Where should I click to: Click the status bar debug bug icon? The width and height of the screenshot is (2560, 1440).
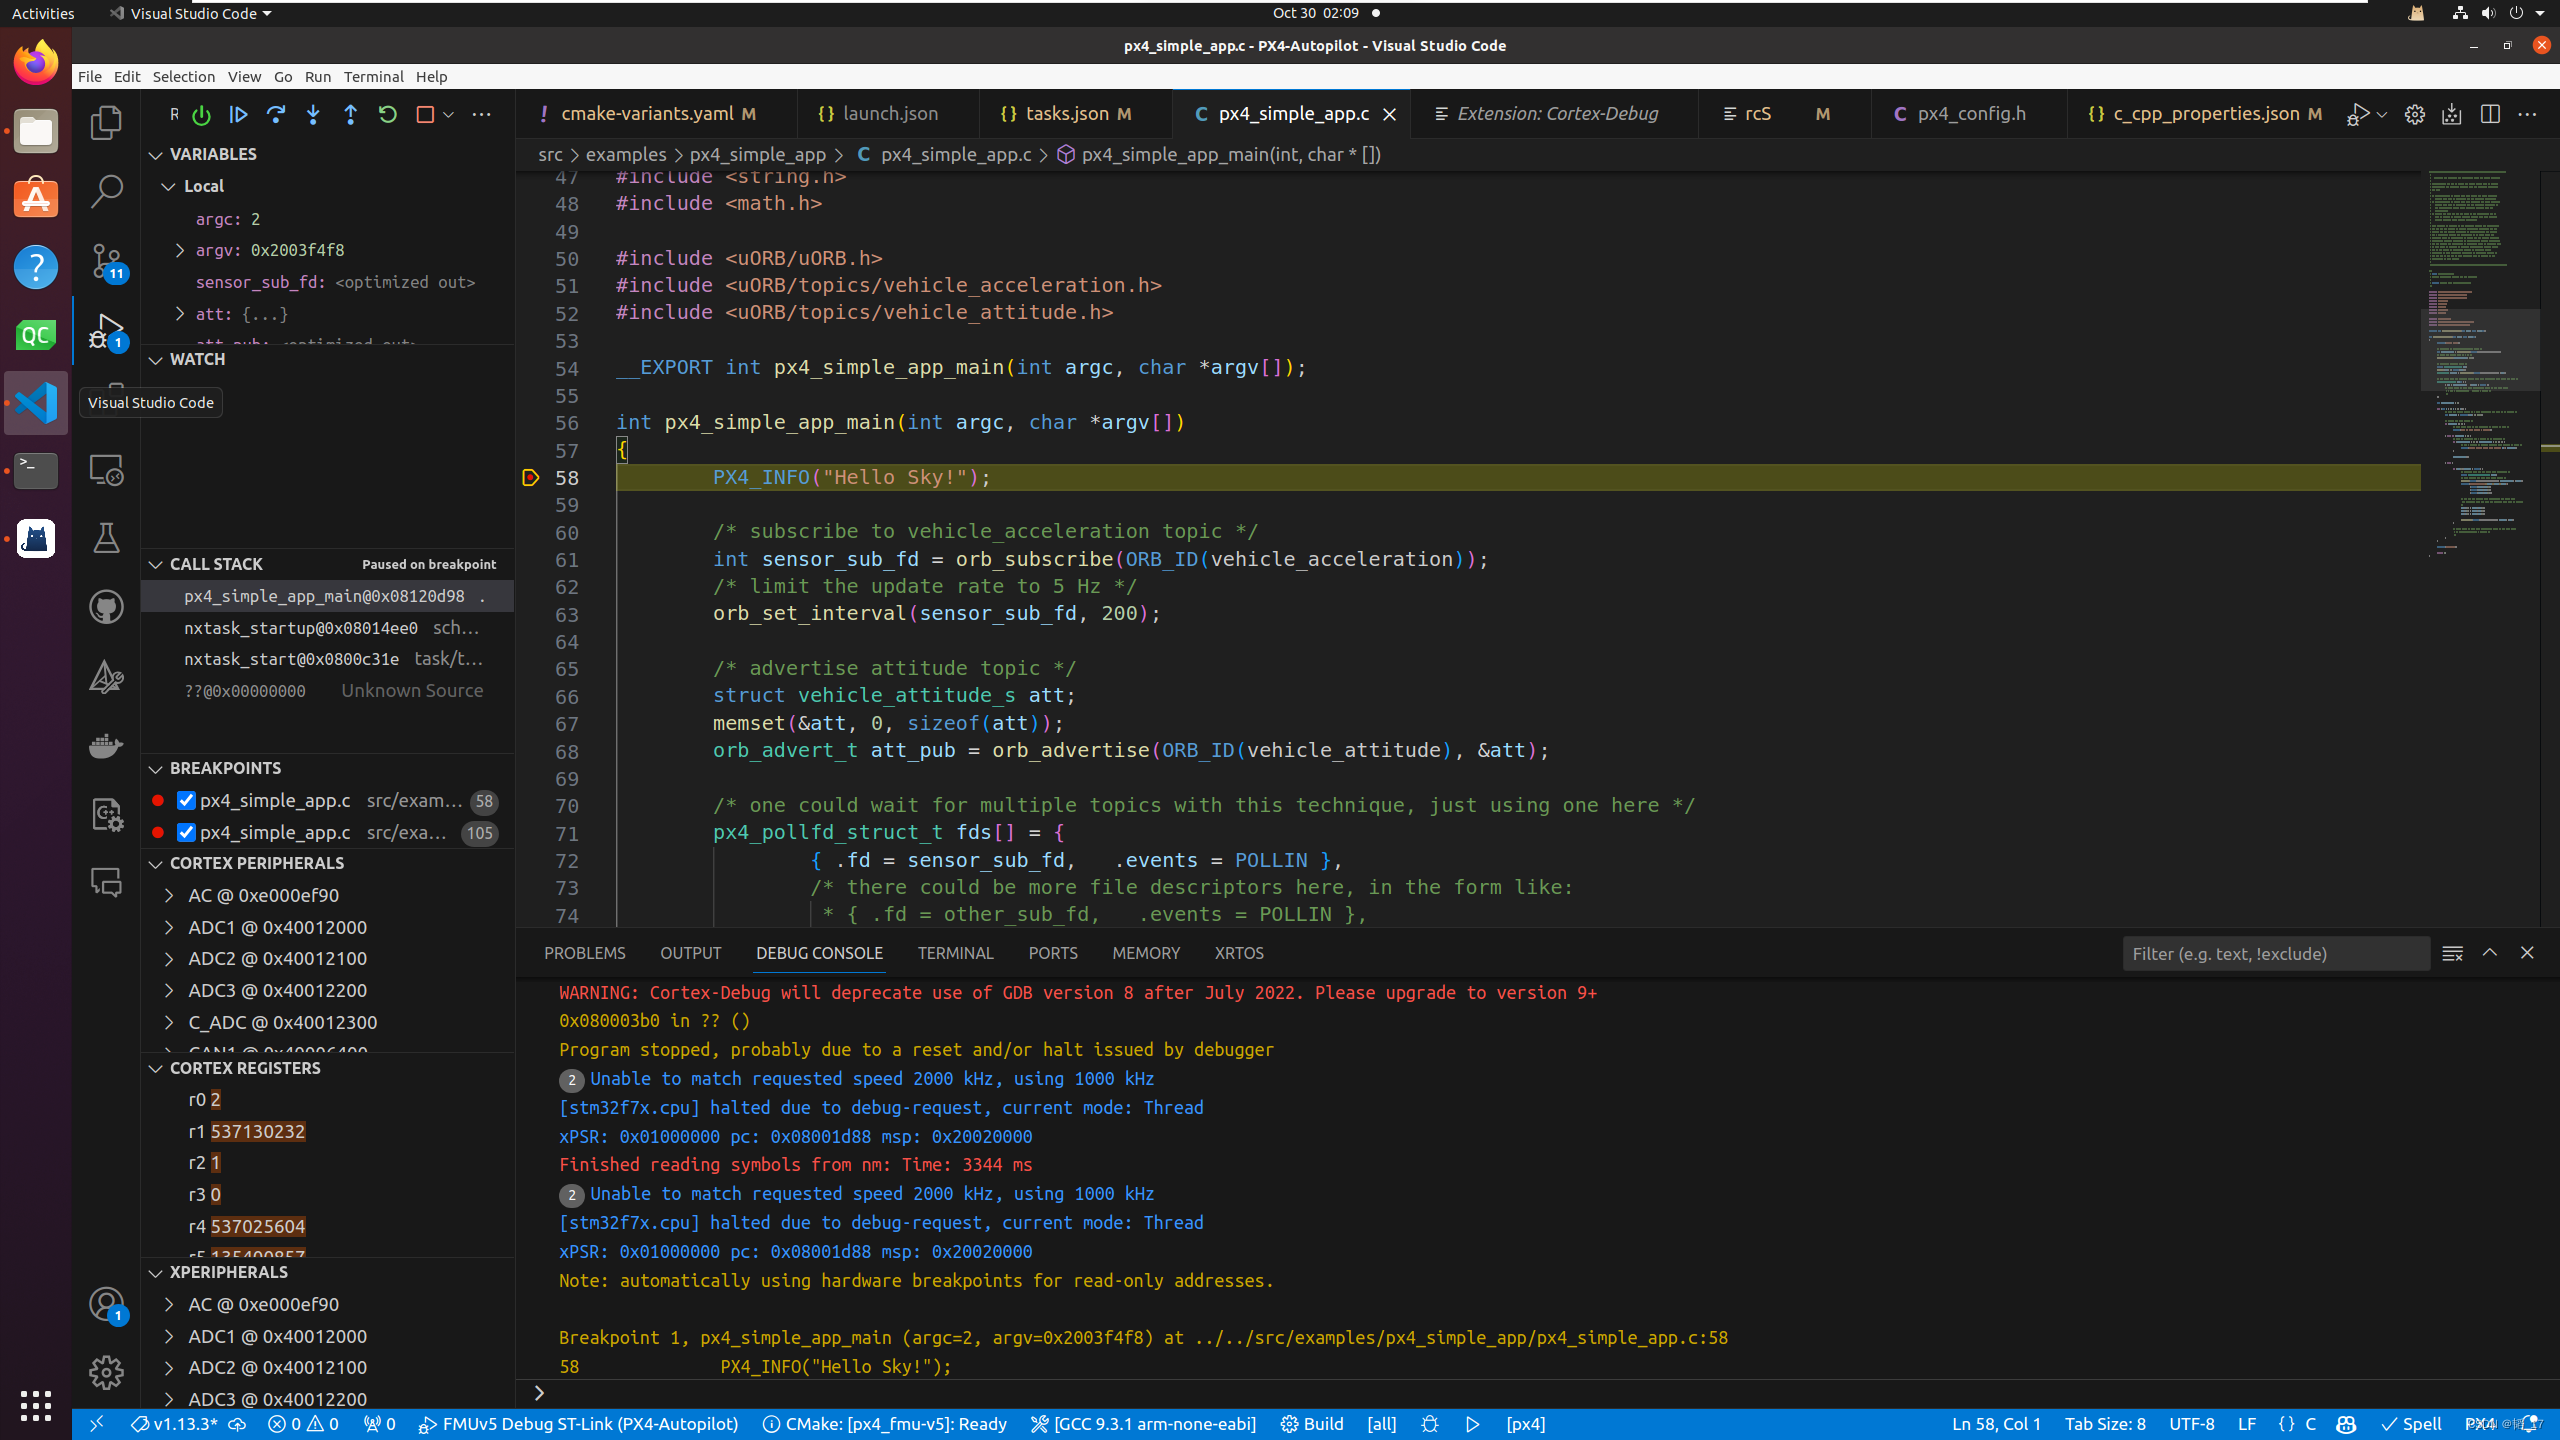point(1430,1424)
